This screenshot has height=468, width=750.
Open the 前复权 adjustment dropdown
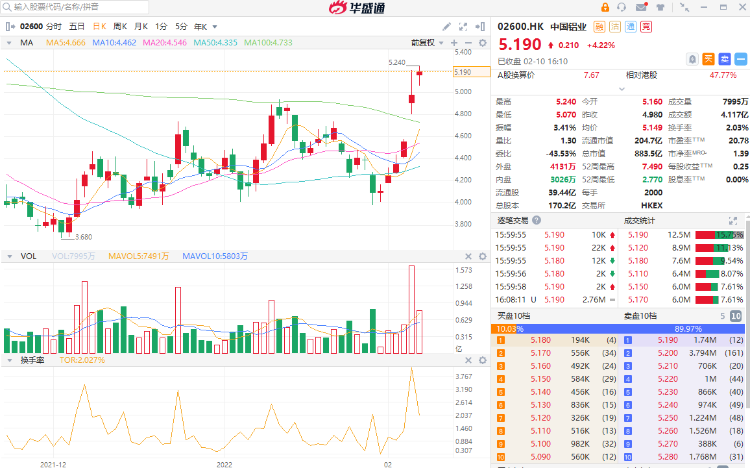[x=427, y=43]
